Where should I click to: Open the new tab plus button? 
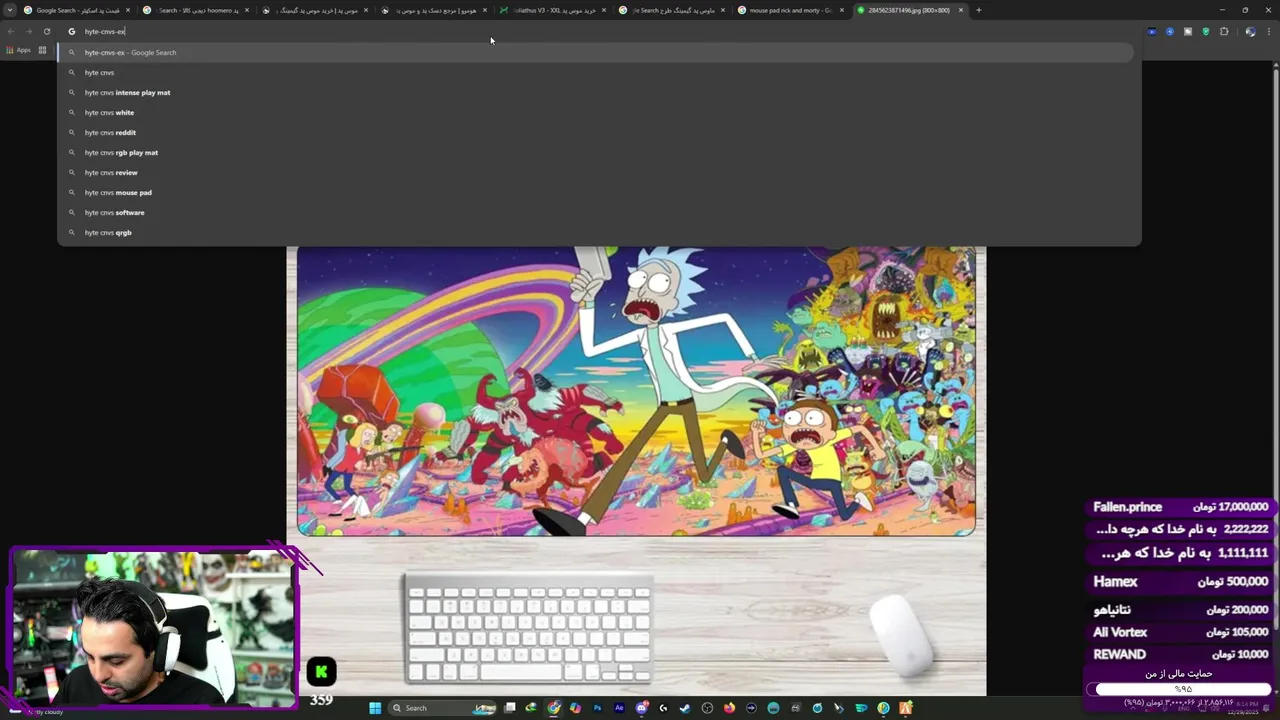pos(978,10)
